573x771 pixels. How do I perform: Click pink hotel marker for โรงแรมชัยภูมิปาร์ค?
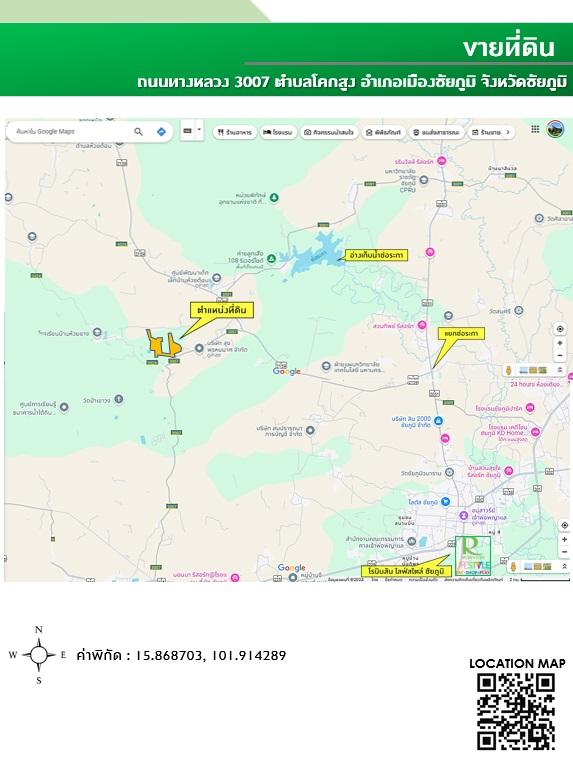point(530,408)
